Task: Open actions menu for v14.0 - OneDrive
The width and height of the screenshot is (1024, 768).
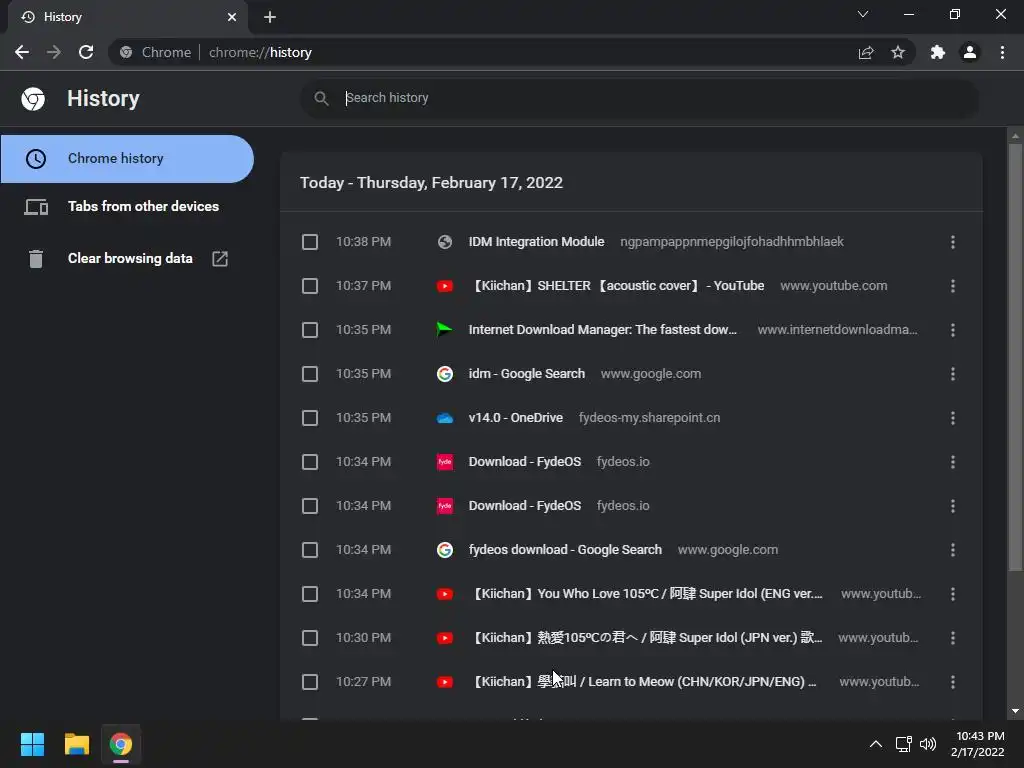Action: [x=953, y=418]
